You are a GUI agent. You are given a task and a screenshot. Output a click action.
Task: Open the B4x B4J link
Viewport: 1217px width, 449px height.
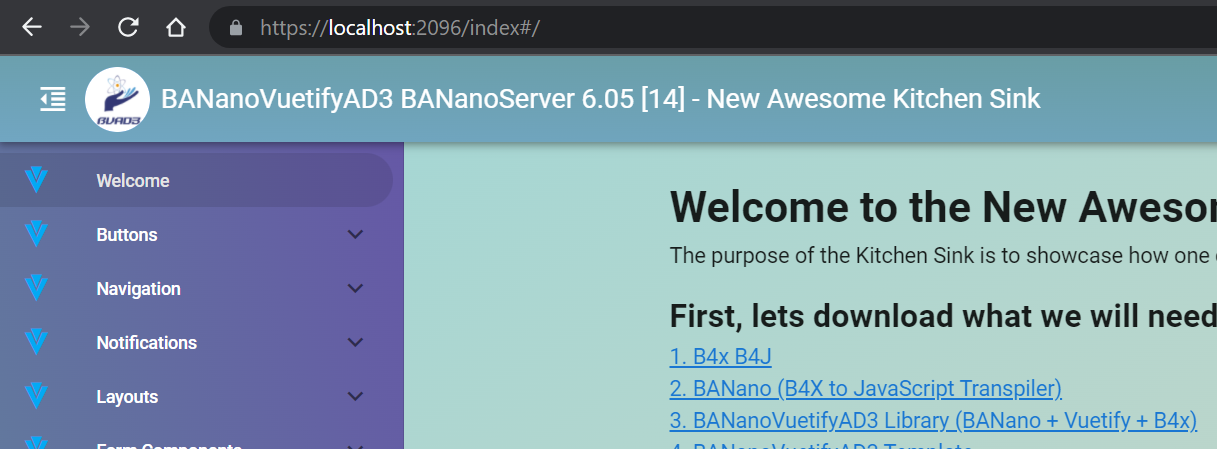(x=720, y=357)
